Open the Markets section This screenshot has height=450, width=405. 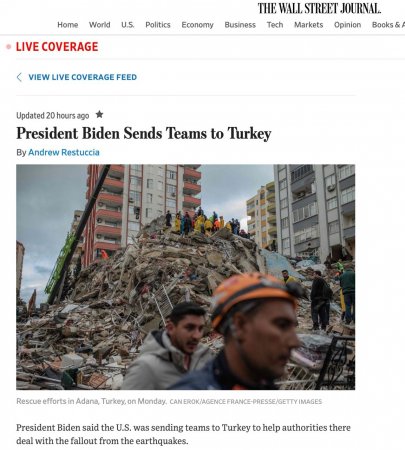pyautogui.click(x=308, y=25)
